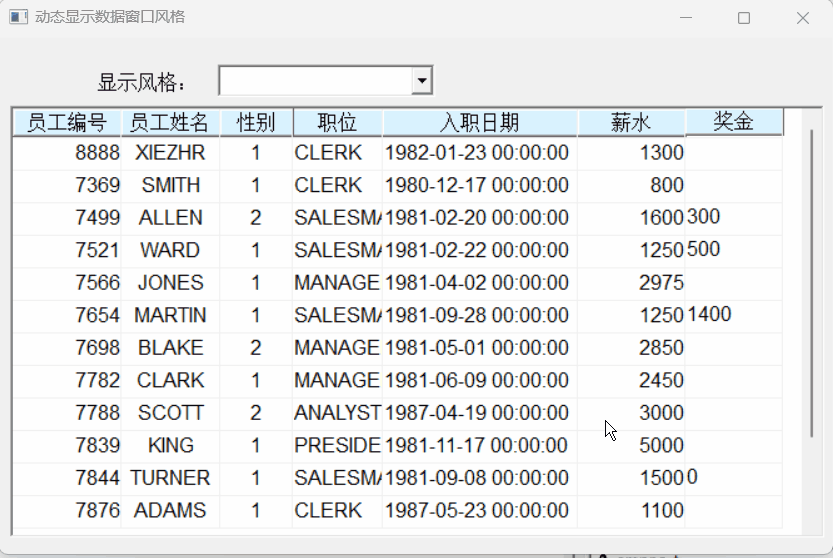Click bonus value 1400
833x558 pixels.
click(709, 315)
